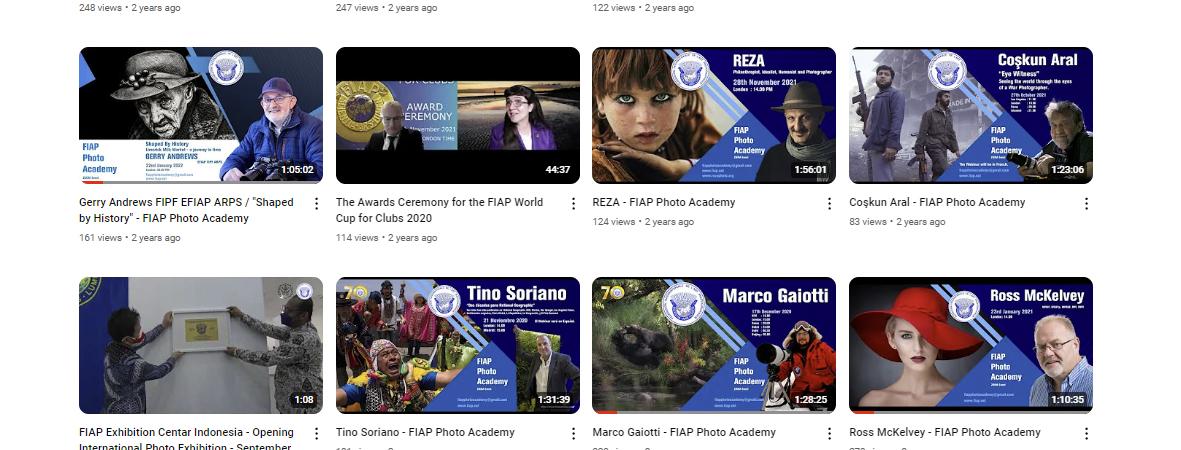
Task: Click the 1:10:35 duration badge
Action: (x=1067, y=399)
